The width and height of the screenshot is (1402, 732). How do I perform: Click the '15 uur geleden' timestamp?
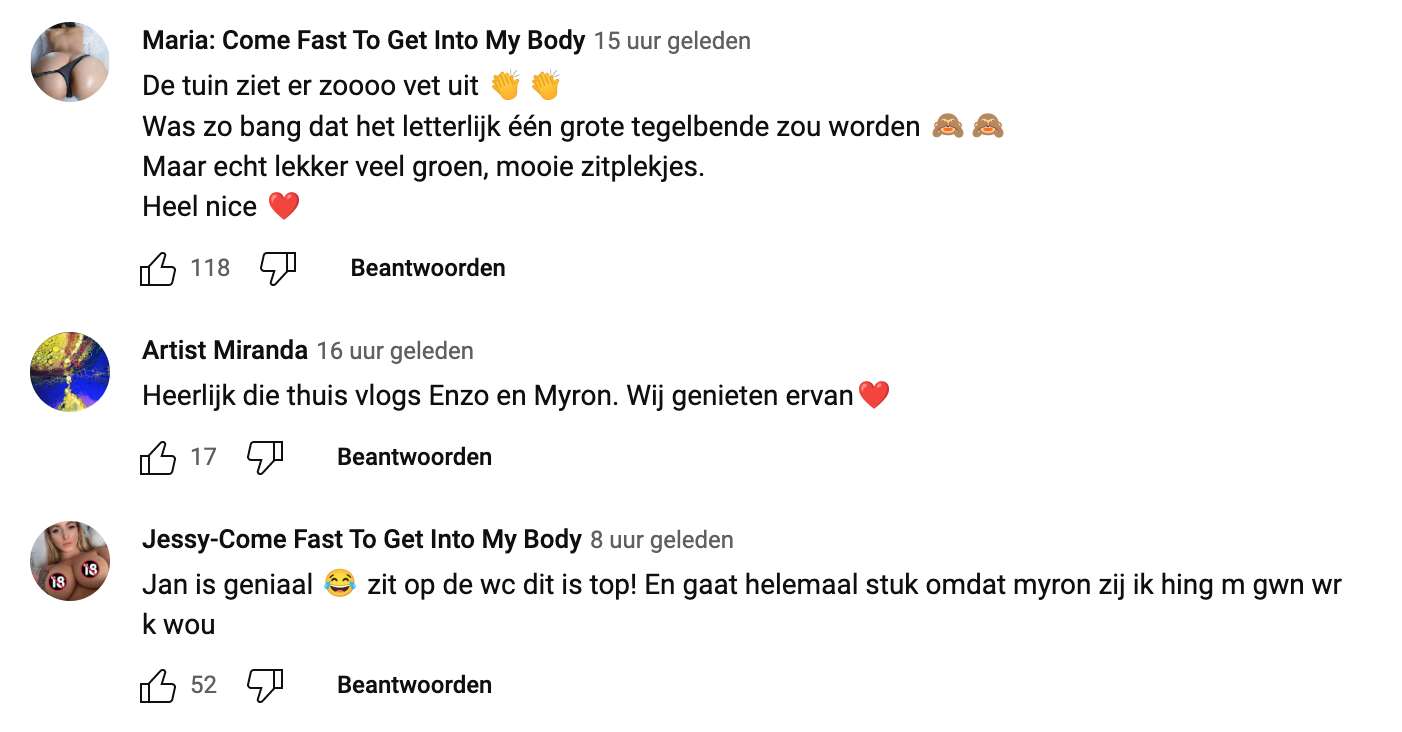click(x=672, y=41)
